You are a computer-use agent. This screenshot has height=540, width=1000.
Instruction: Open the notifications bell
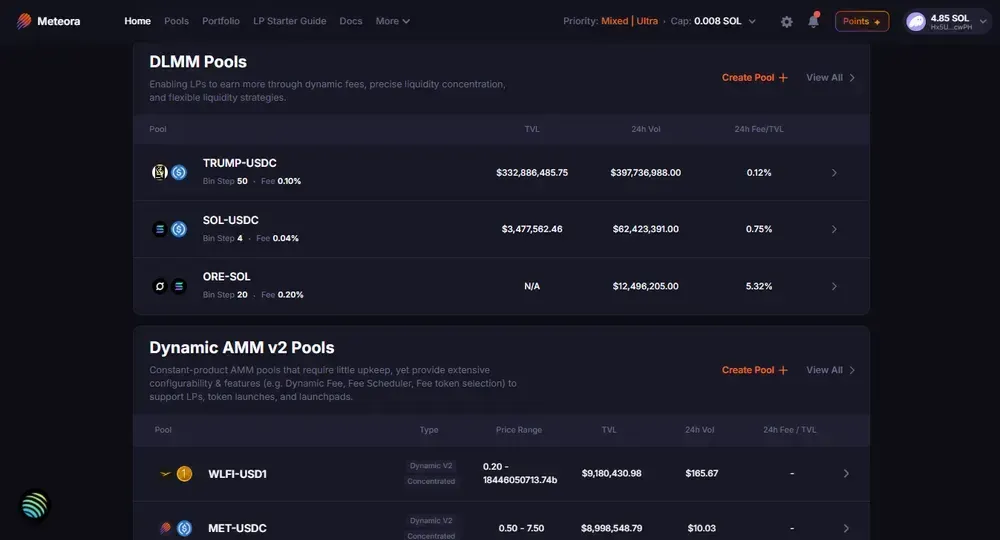point(813,20)
